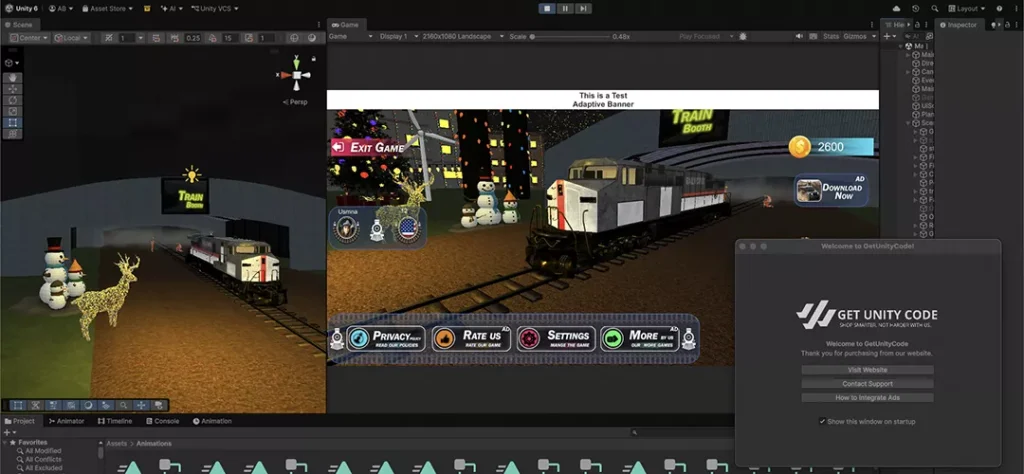Switch to the Animation tab
Screen dimensions: 1024x474
point(212,421)
